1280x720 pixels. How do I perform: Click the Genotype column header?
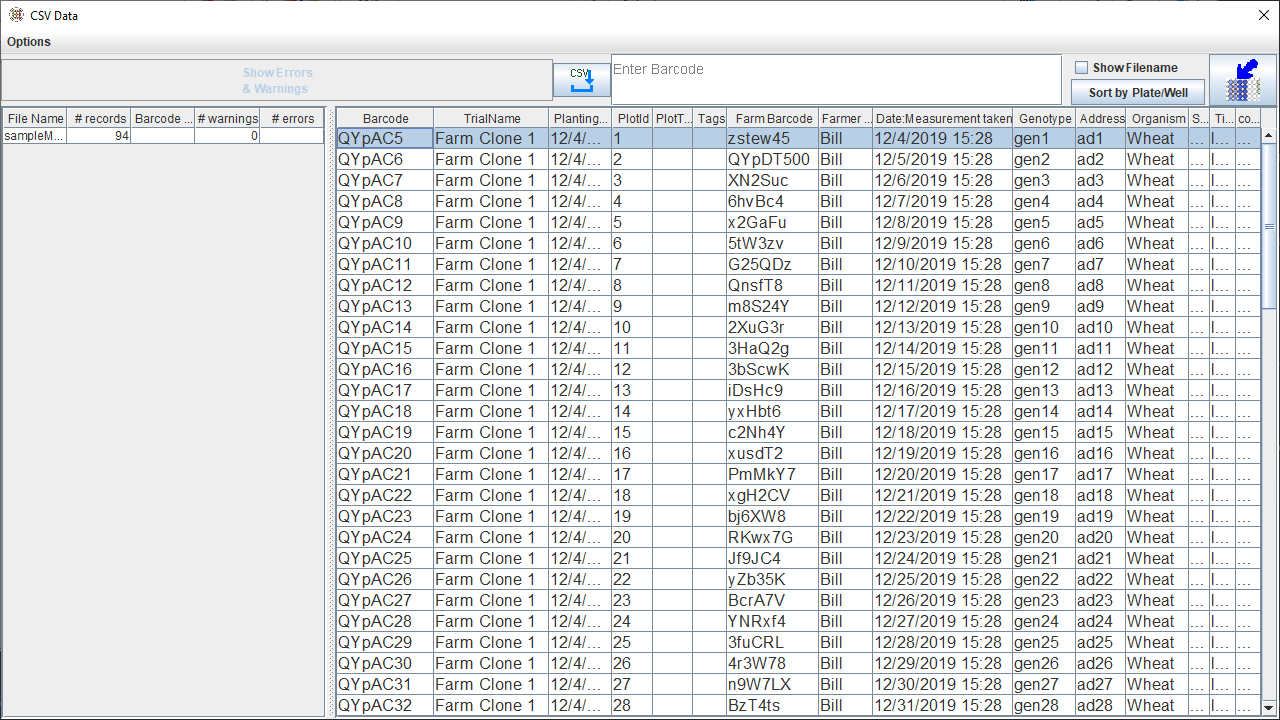point(1044,118)
